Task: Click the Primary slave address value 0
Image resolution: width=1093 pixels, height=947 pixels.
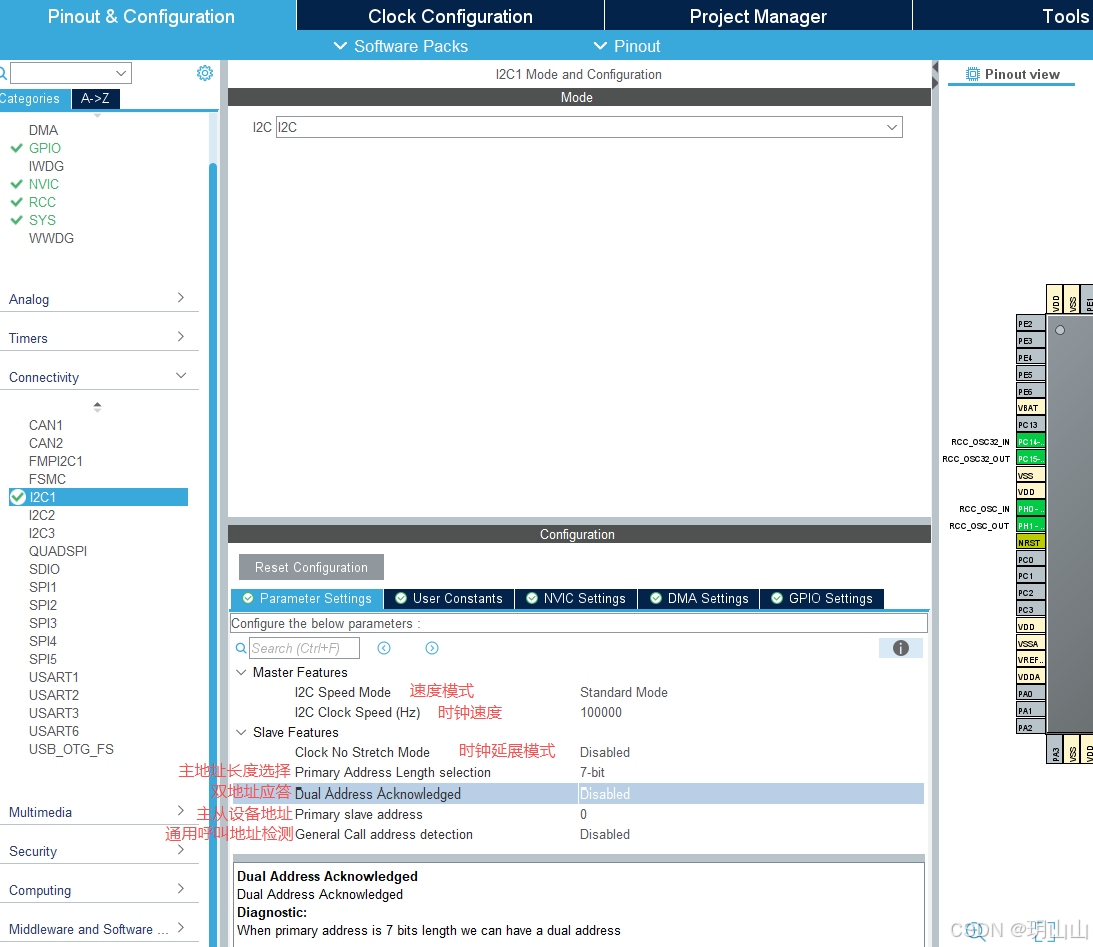Action: 583,814
